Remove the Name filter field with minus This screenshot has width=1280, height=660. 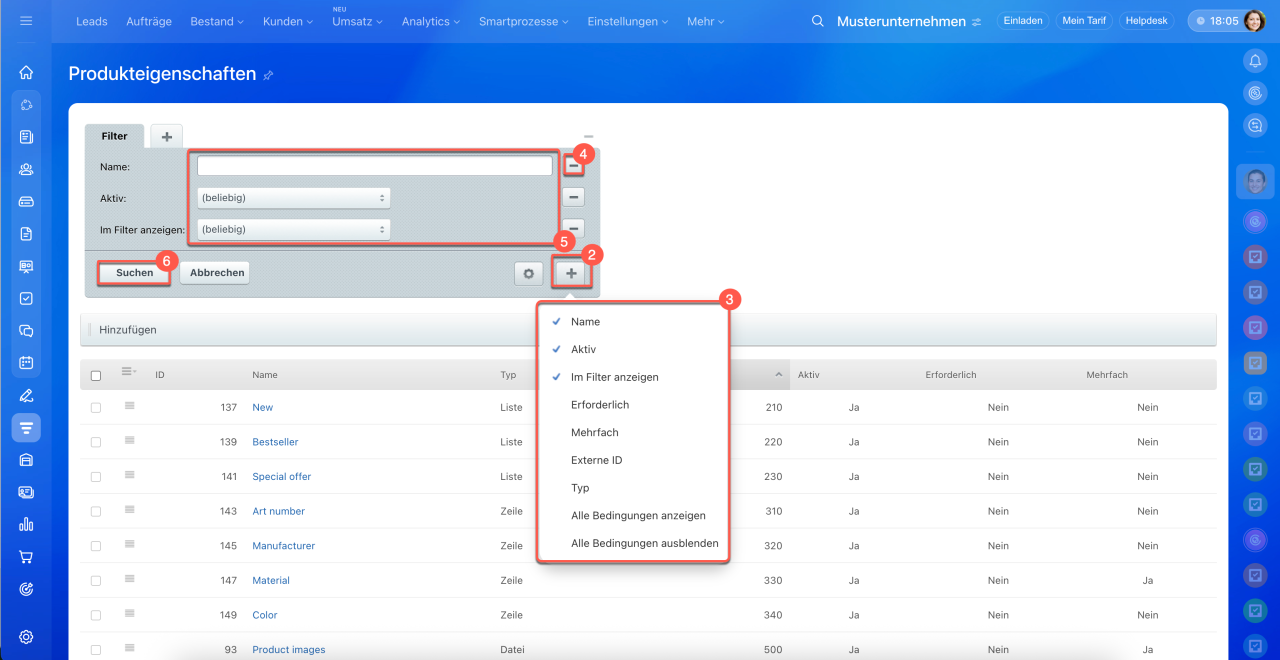[x=573, y=166]
